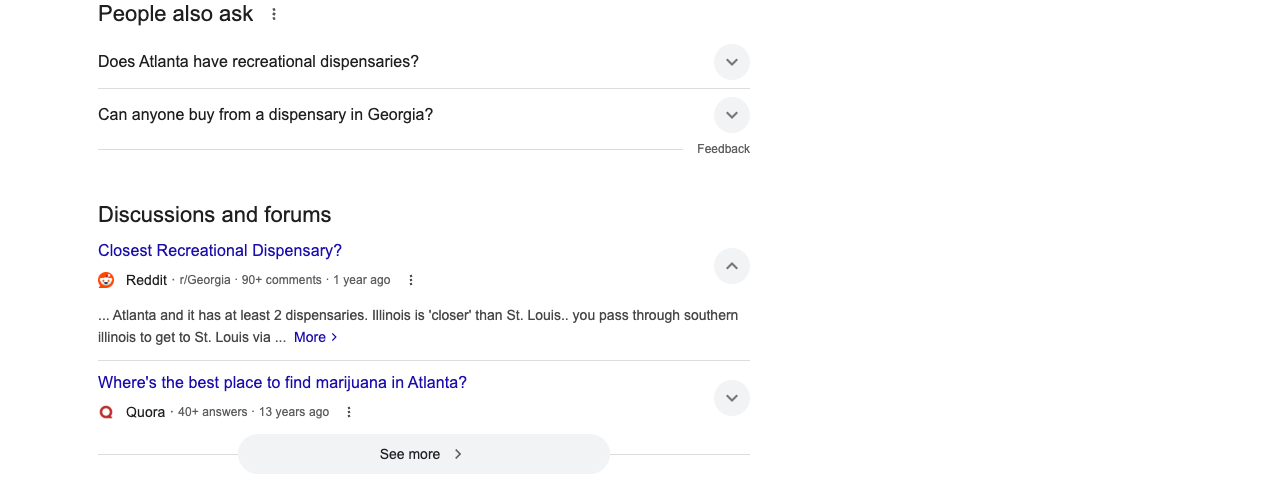1280x490 pixels.
Task: Expand chevron for dispensary in Georgia question
Action: 732,115
